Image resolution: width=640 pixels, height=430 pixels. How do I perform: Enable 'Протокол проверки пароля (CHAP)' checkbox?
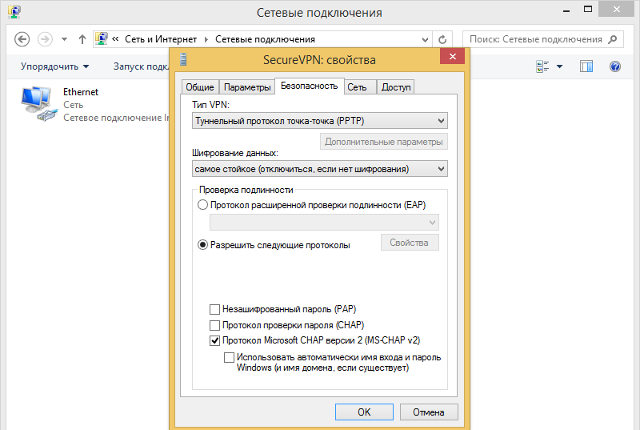215,325
